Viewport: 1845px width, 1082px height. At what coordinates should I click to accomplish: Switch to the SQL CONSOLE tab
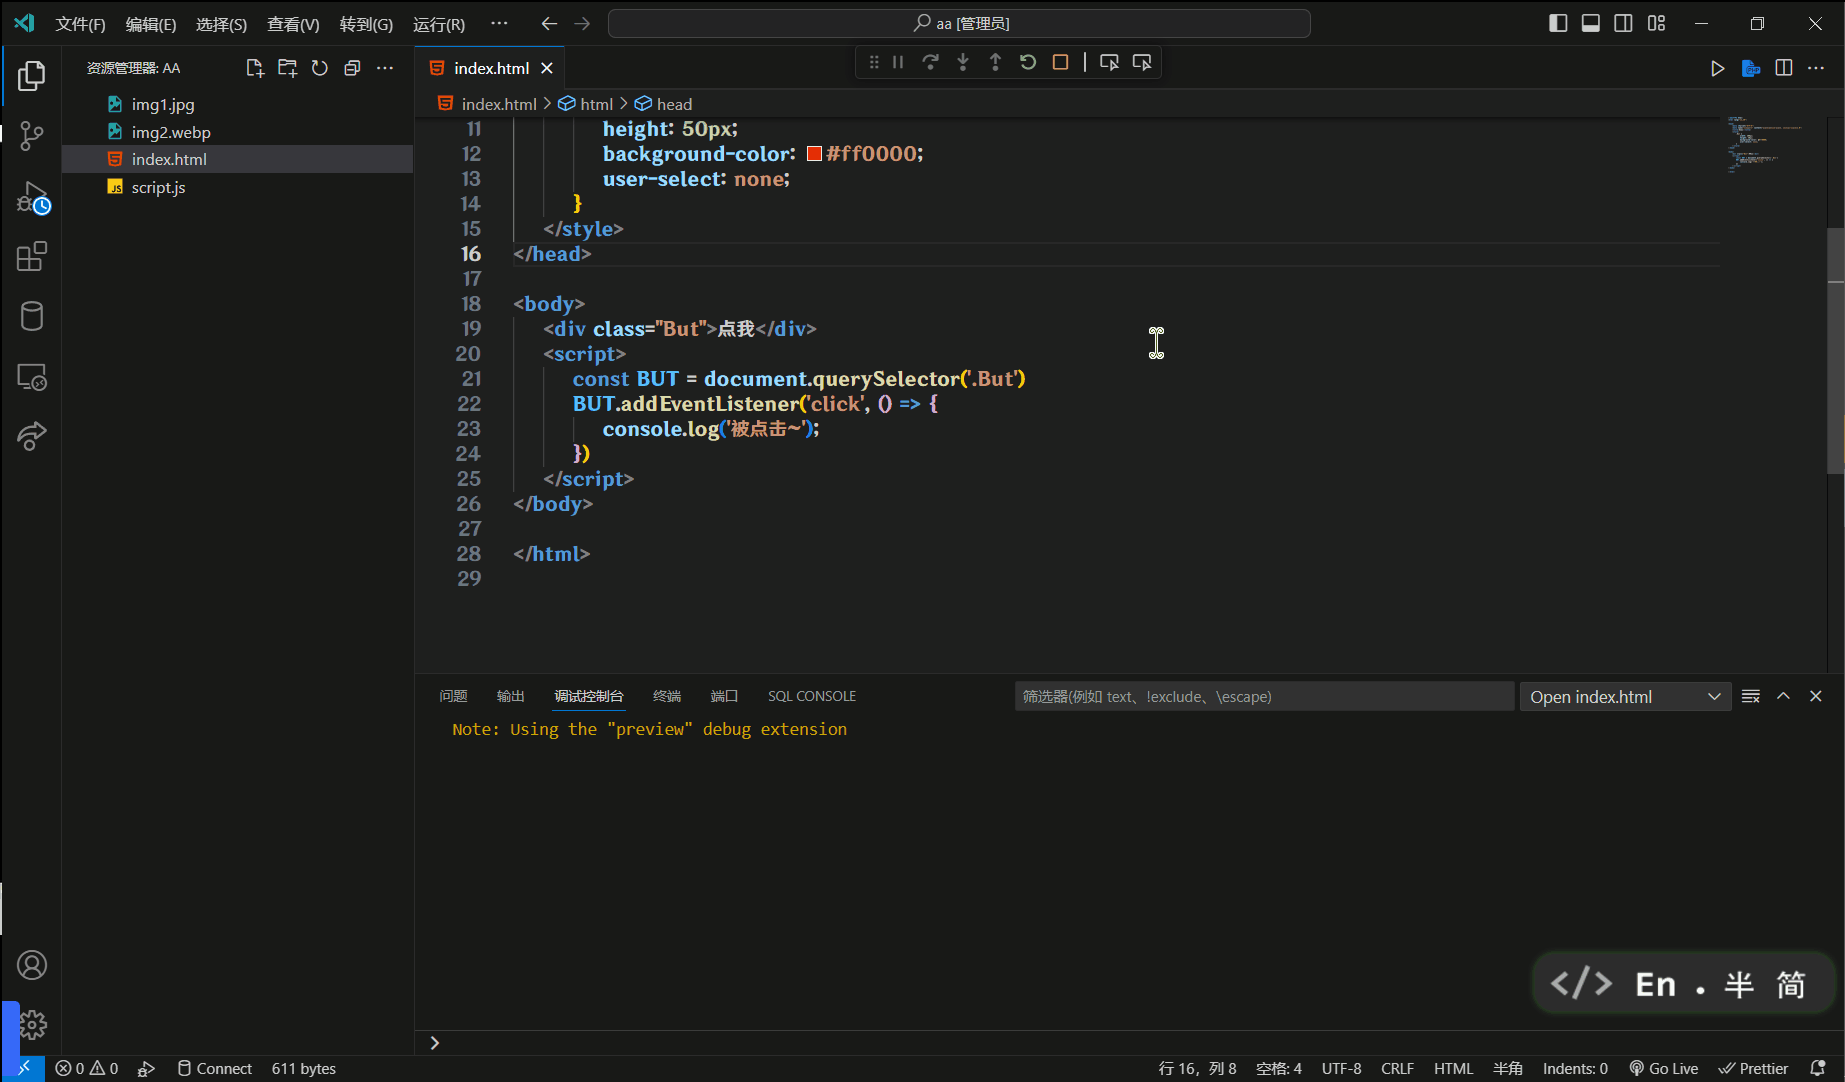[x=812, y=696]
